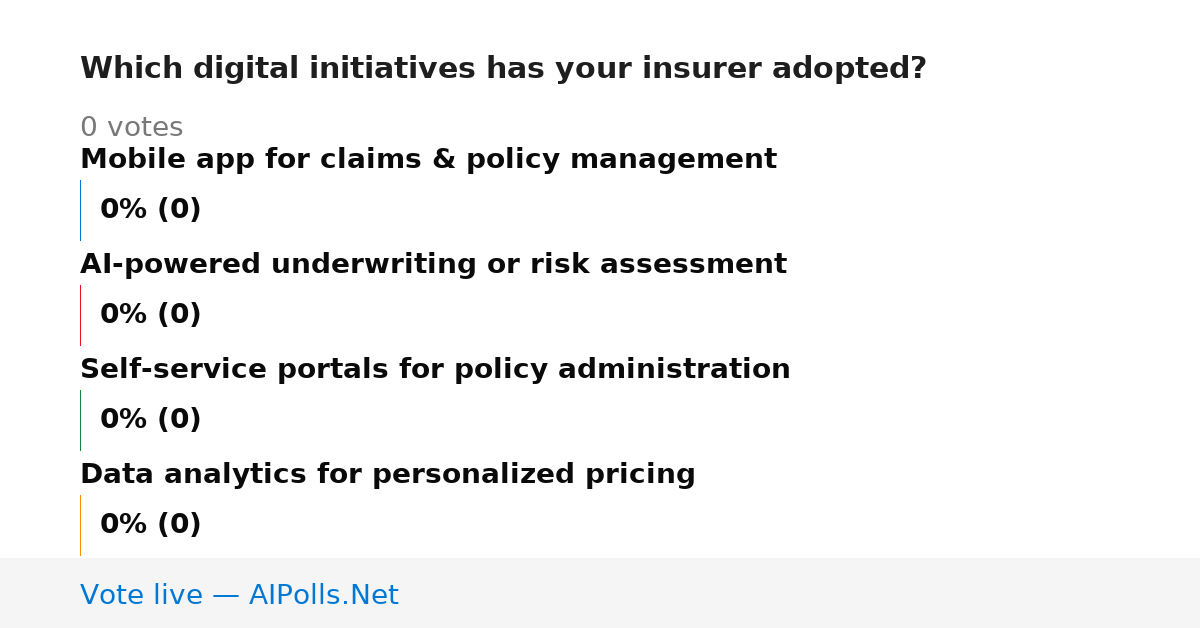Screen dimensions: 1200x628
Task: Click the green bar for Self-service portals
Action: 80,420
